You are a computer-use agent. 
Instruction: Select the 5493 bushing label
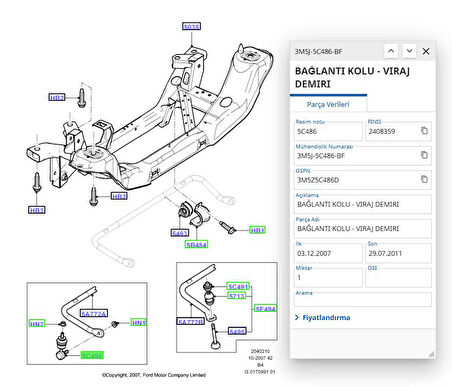click(180, 233)
